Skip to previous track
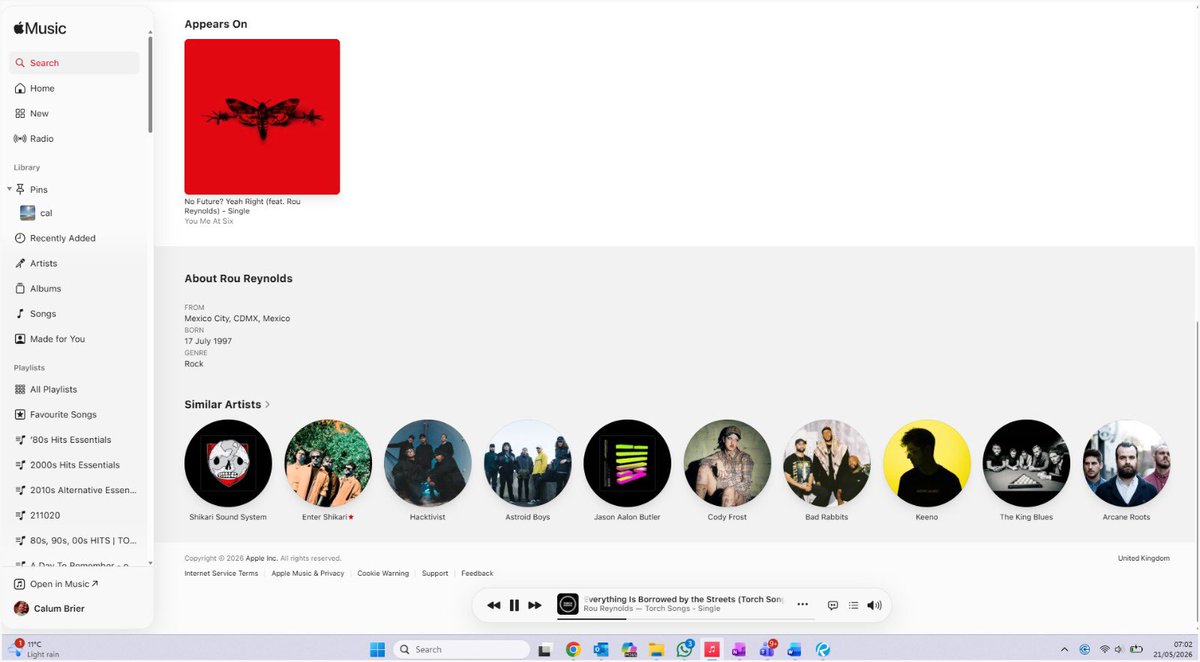 493,605
